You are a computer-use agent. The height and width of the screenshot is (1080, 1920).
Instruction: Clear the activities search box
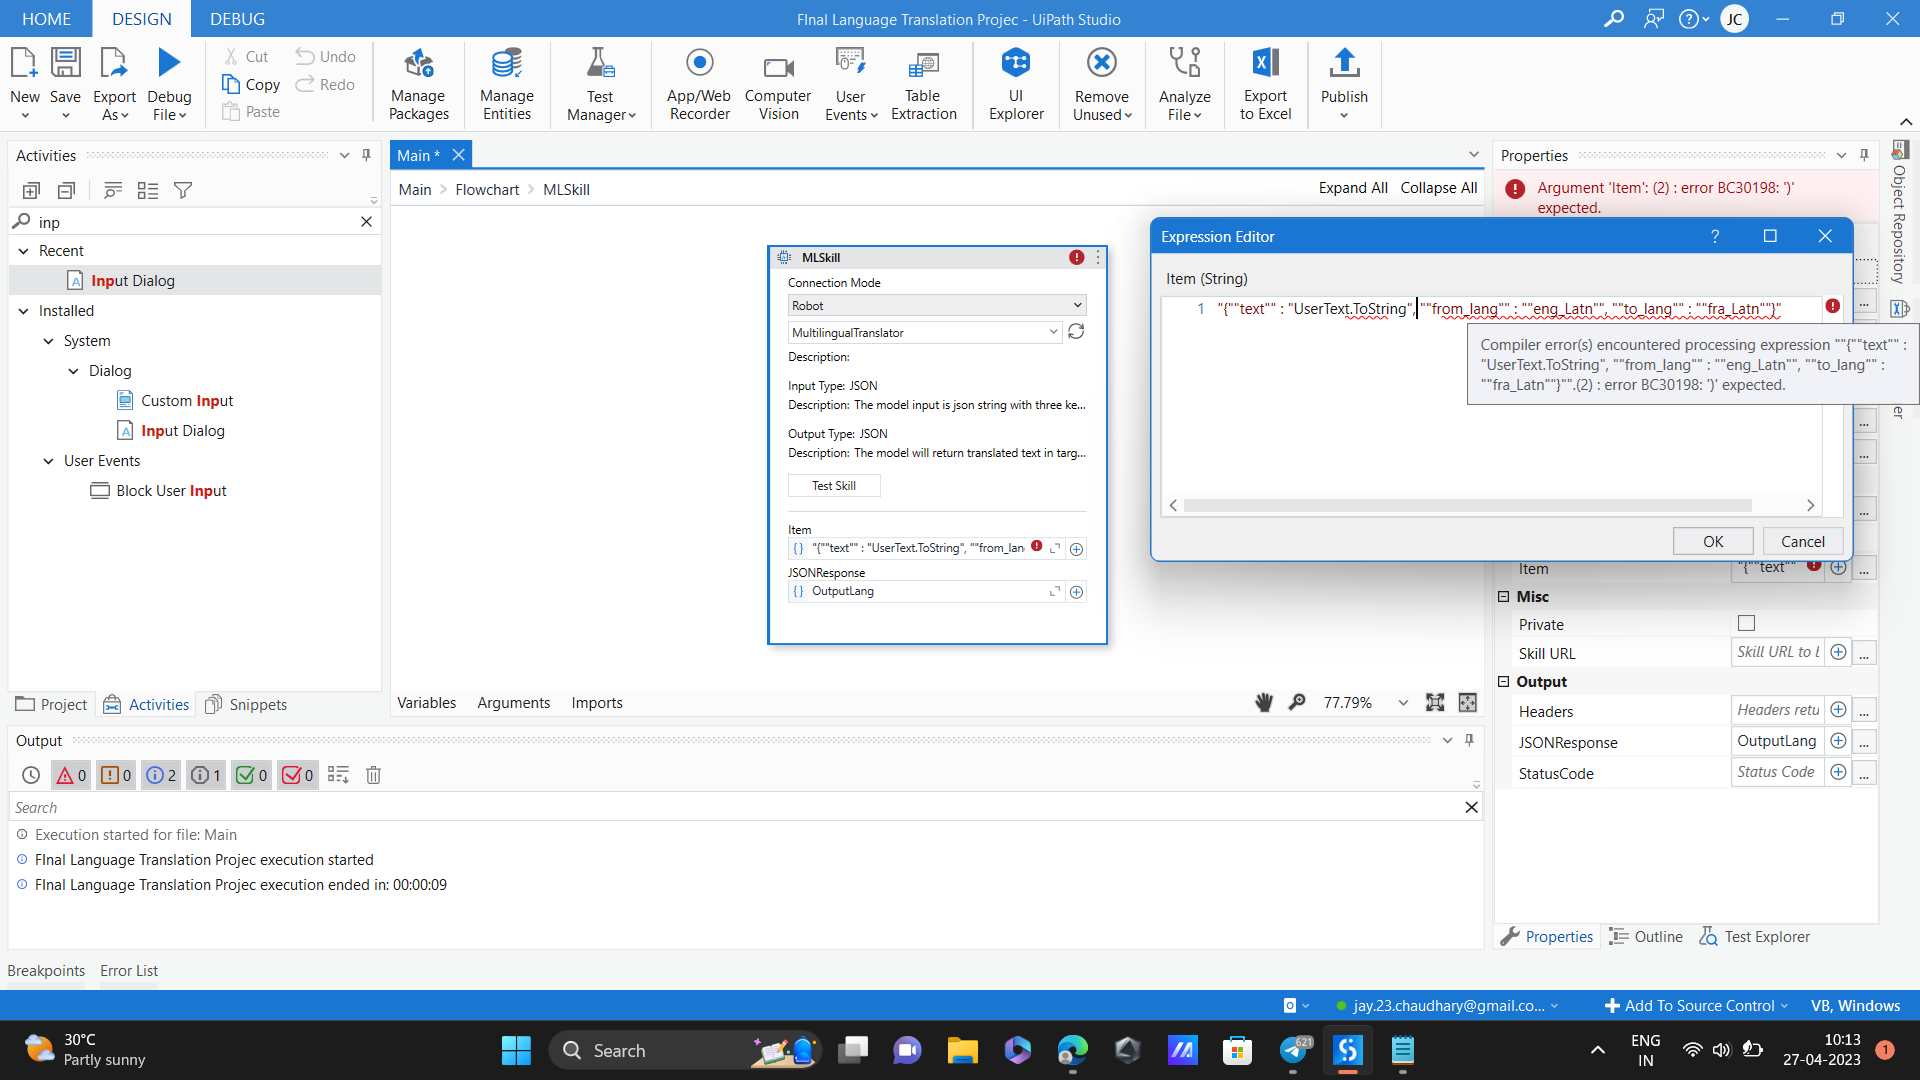(366, 222)
